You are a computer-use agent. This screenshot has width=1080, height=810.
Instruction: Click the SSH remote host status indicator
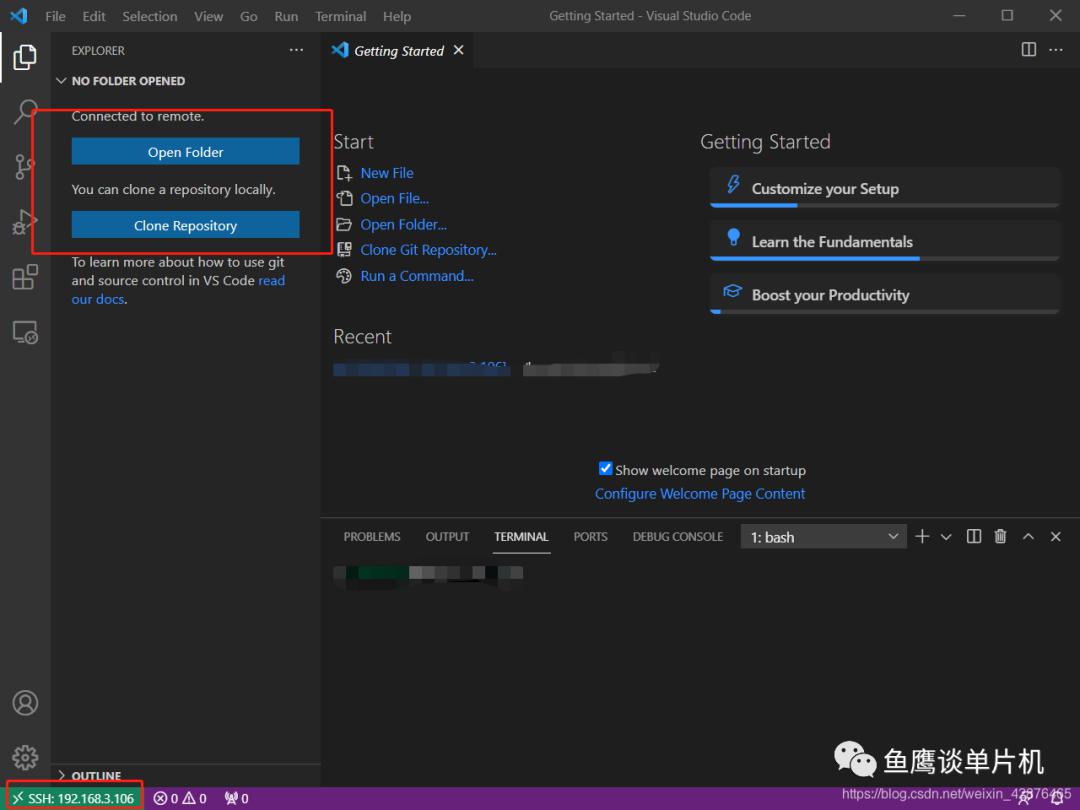[74, 798]
